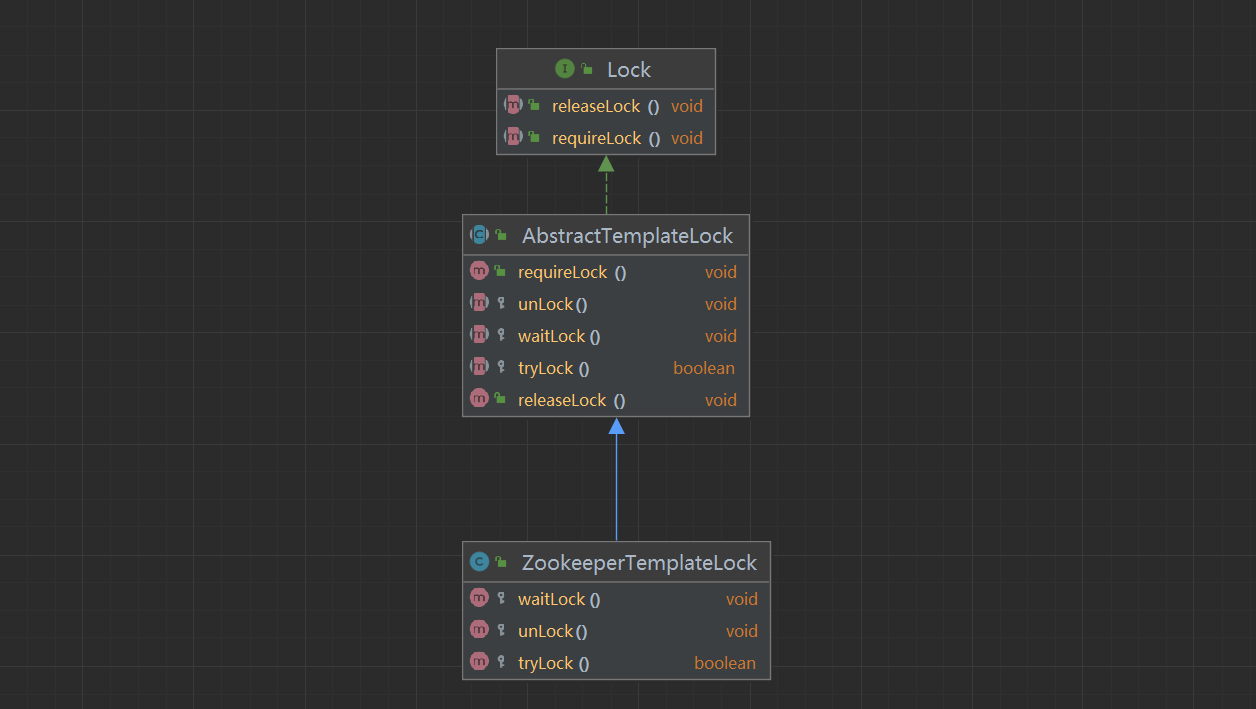Select releaseLock () name in the Lock interface
1256x709 pixels.
click(606, 106)
